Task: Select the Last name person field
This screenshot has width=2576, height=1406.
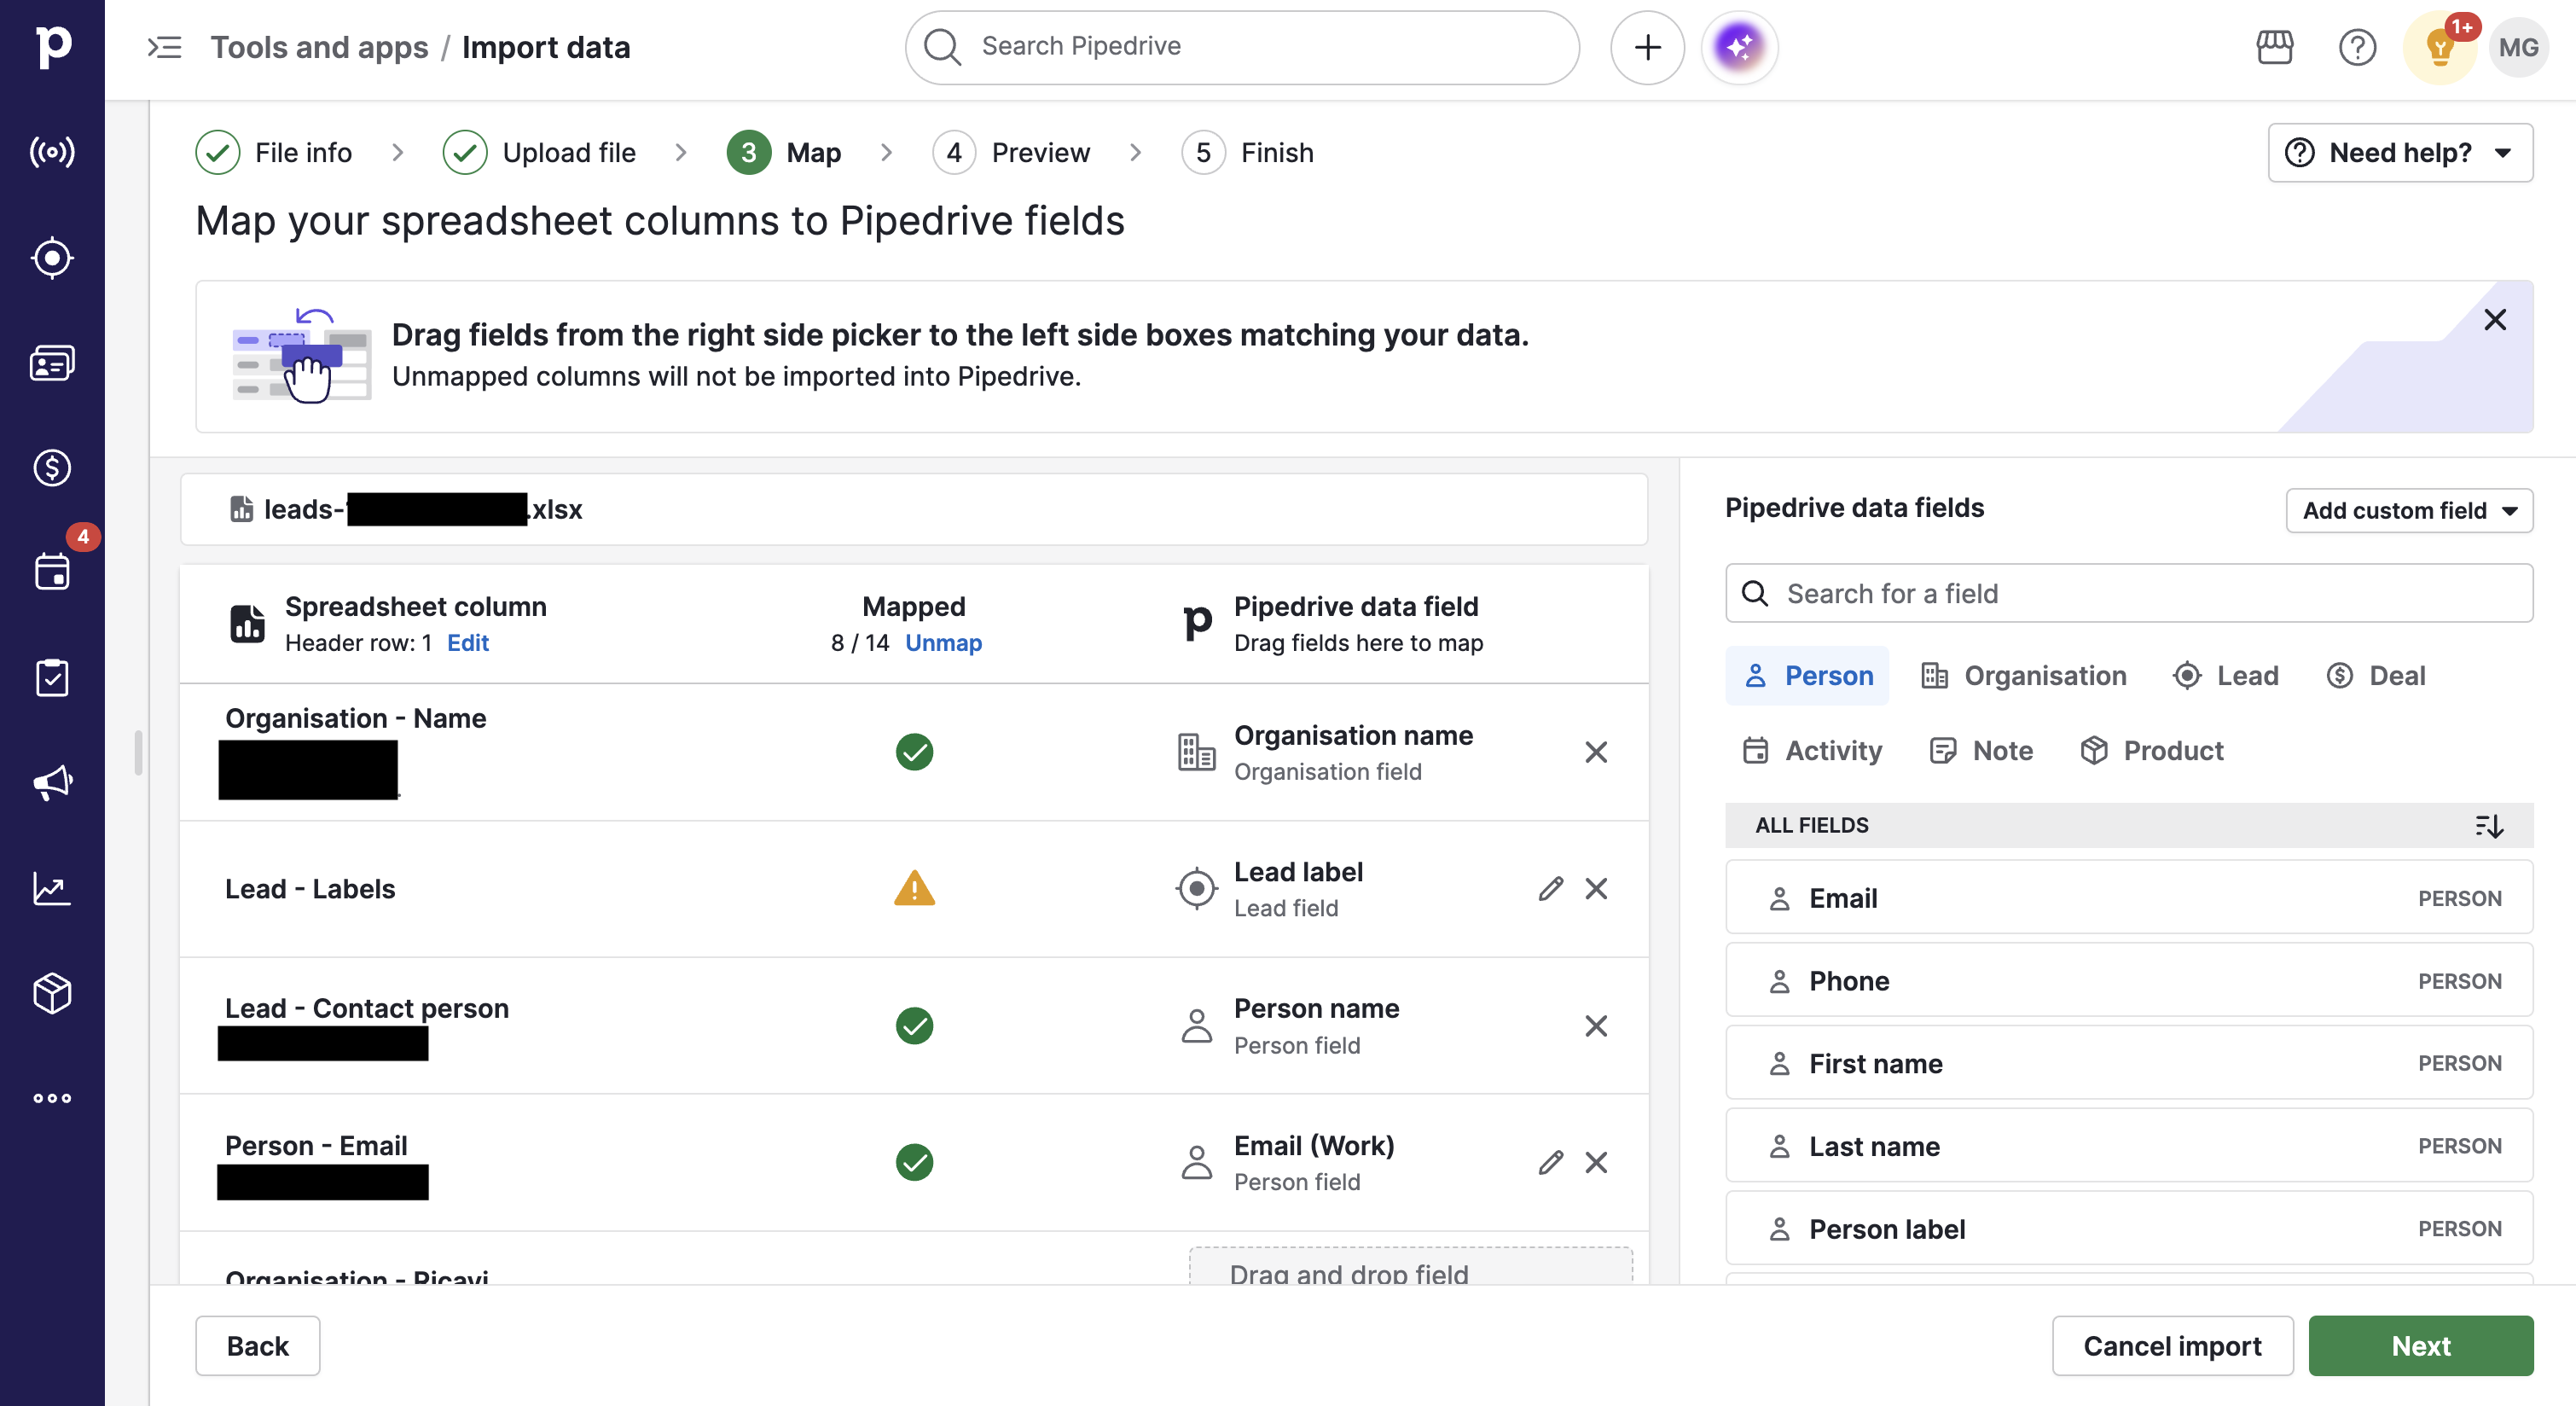Action: (2129, 1146)
